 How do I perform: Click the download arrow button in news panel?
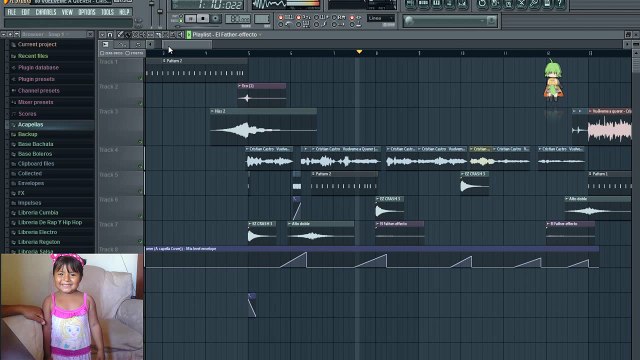pos(492,20)
